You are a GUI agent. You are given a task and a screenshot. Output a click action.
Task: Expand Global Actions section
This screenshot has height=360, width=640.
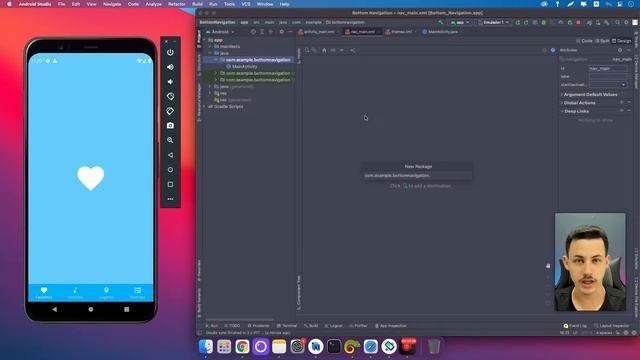pos(562,103)
